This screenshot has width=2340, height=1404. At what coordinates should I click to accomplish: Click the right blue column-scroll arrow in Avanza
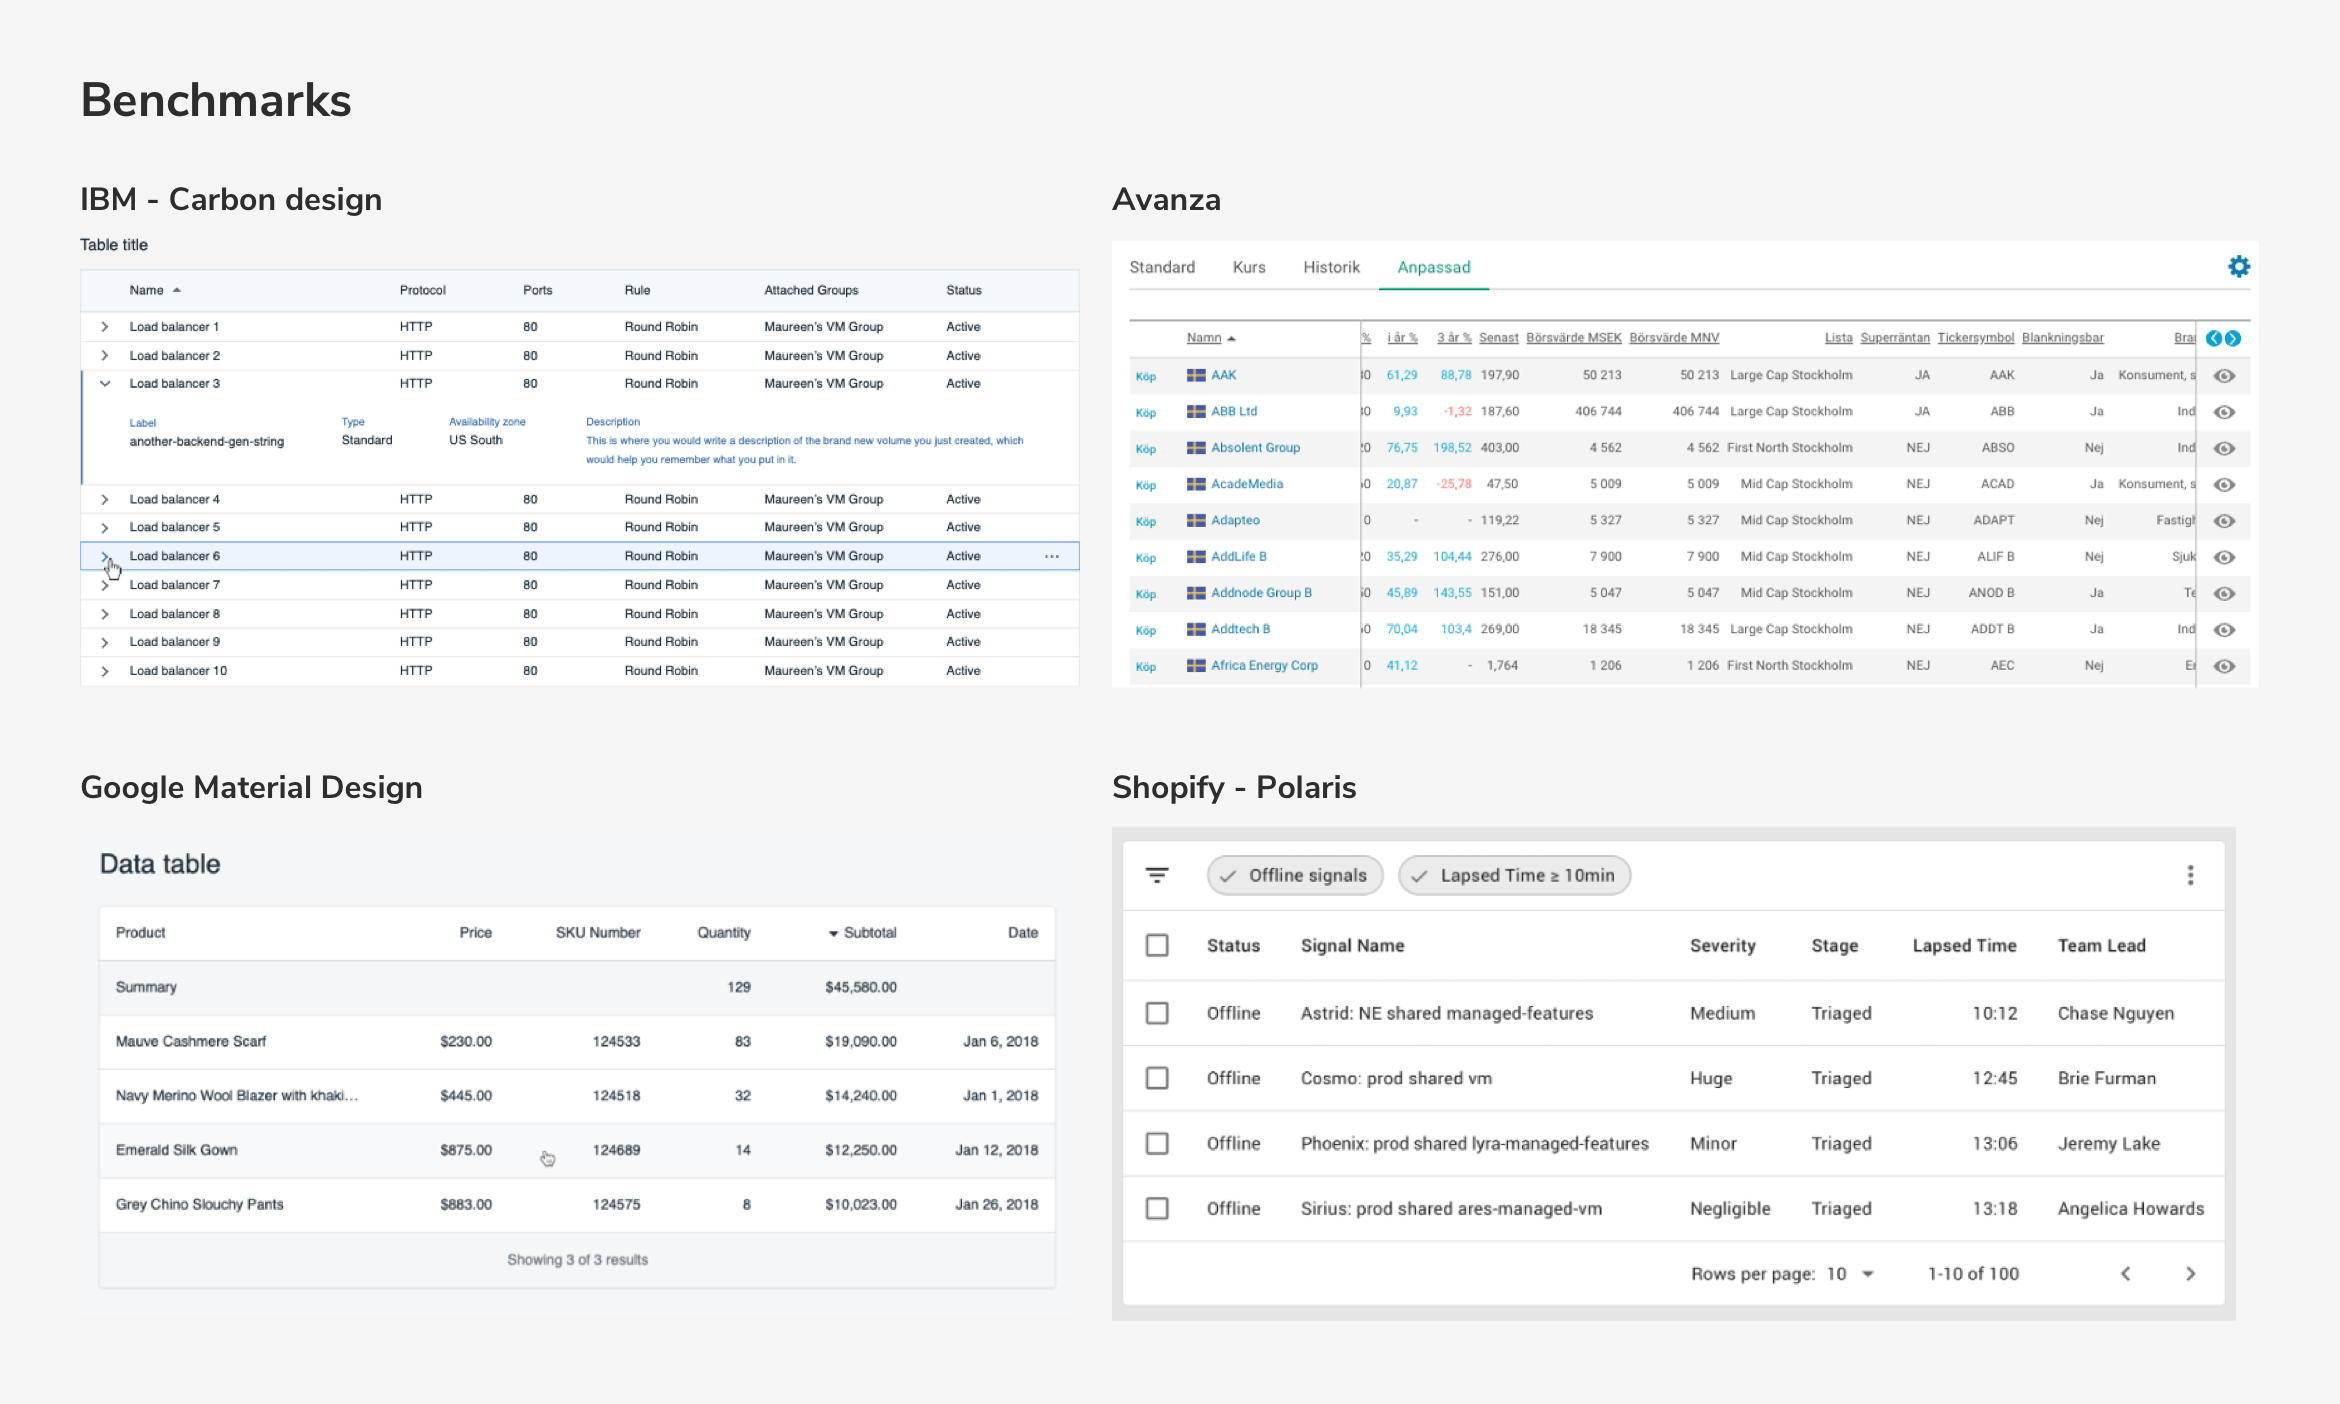[2233, 338]
